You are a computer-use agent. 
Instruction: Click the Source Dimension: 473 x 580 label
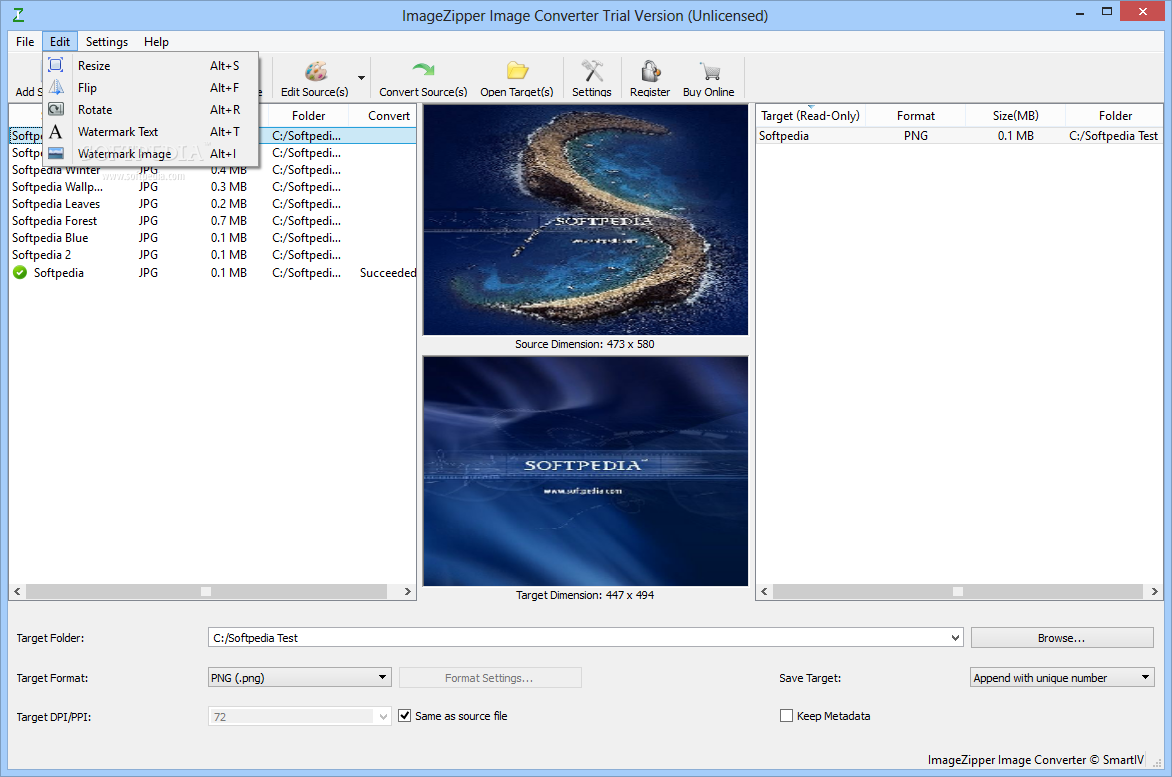[585, 344]
